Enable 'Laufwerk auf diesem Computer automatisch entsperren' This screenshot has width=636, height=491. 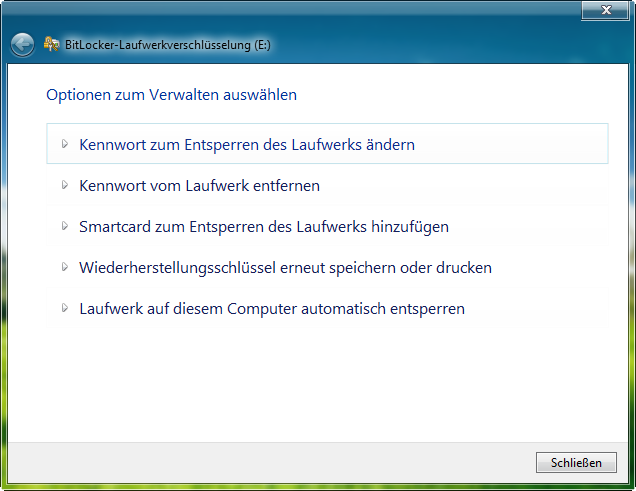pyautogui.click(x=271, y=308)
